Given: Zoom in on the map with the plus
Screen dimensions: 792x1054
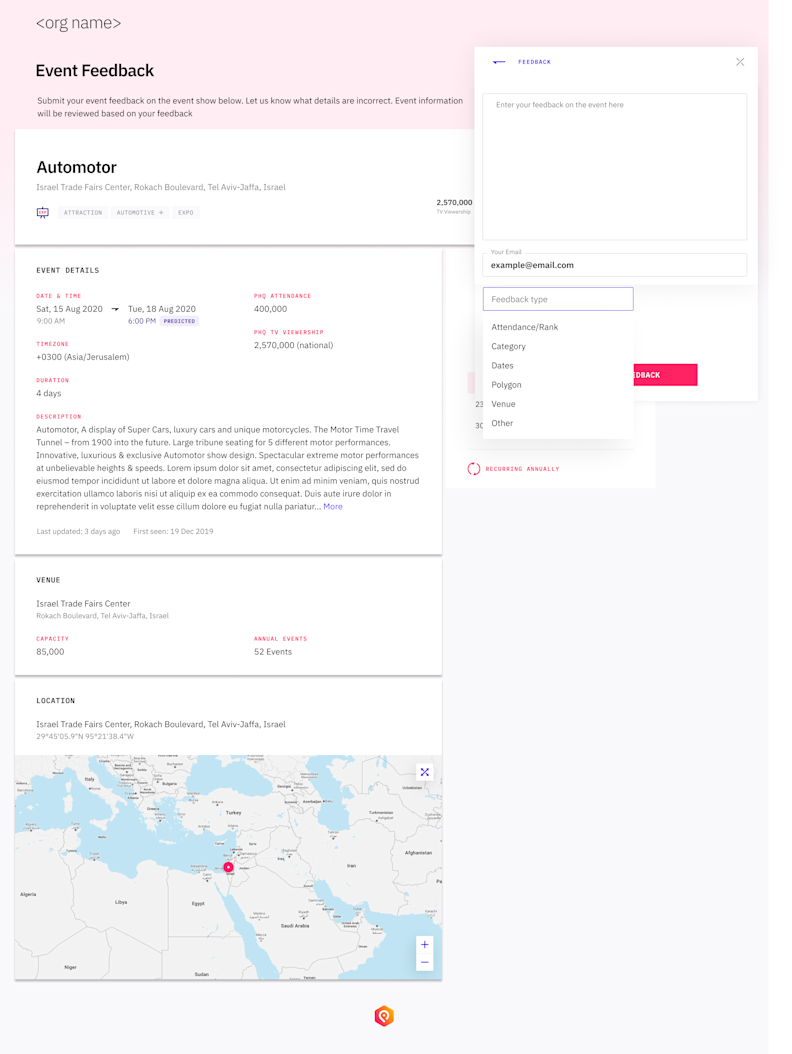Looking at the screenshot, I should click(424, 944).
